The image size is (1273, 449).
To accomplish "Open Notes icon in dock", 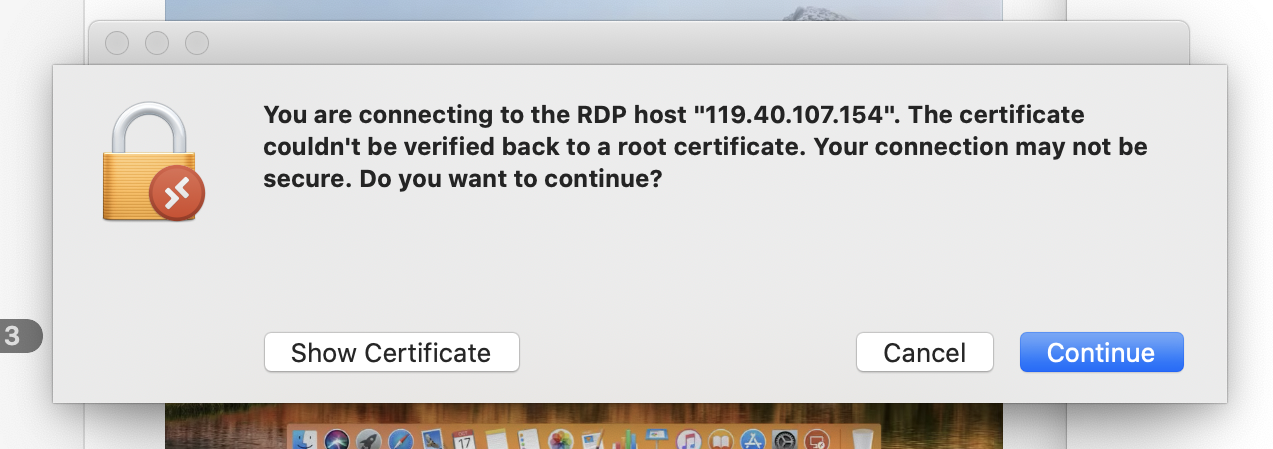I will pyautogui.click(x=496, y=440).
